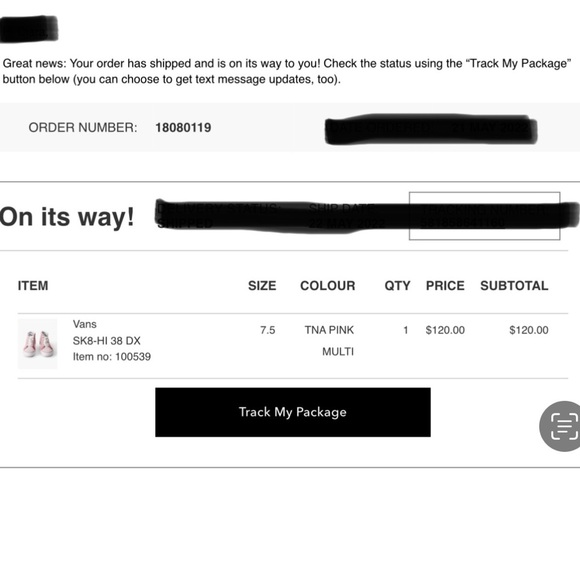The width and height of the screenshot is (580, 580).
Task: Select the 7.5 size value
Action: [267, 330]
